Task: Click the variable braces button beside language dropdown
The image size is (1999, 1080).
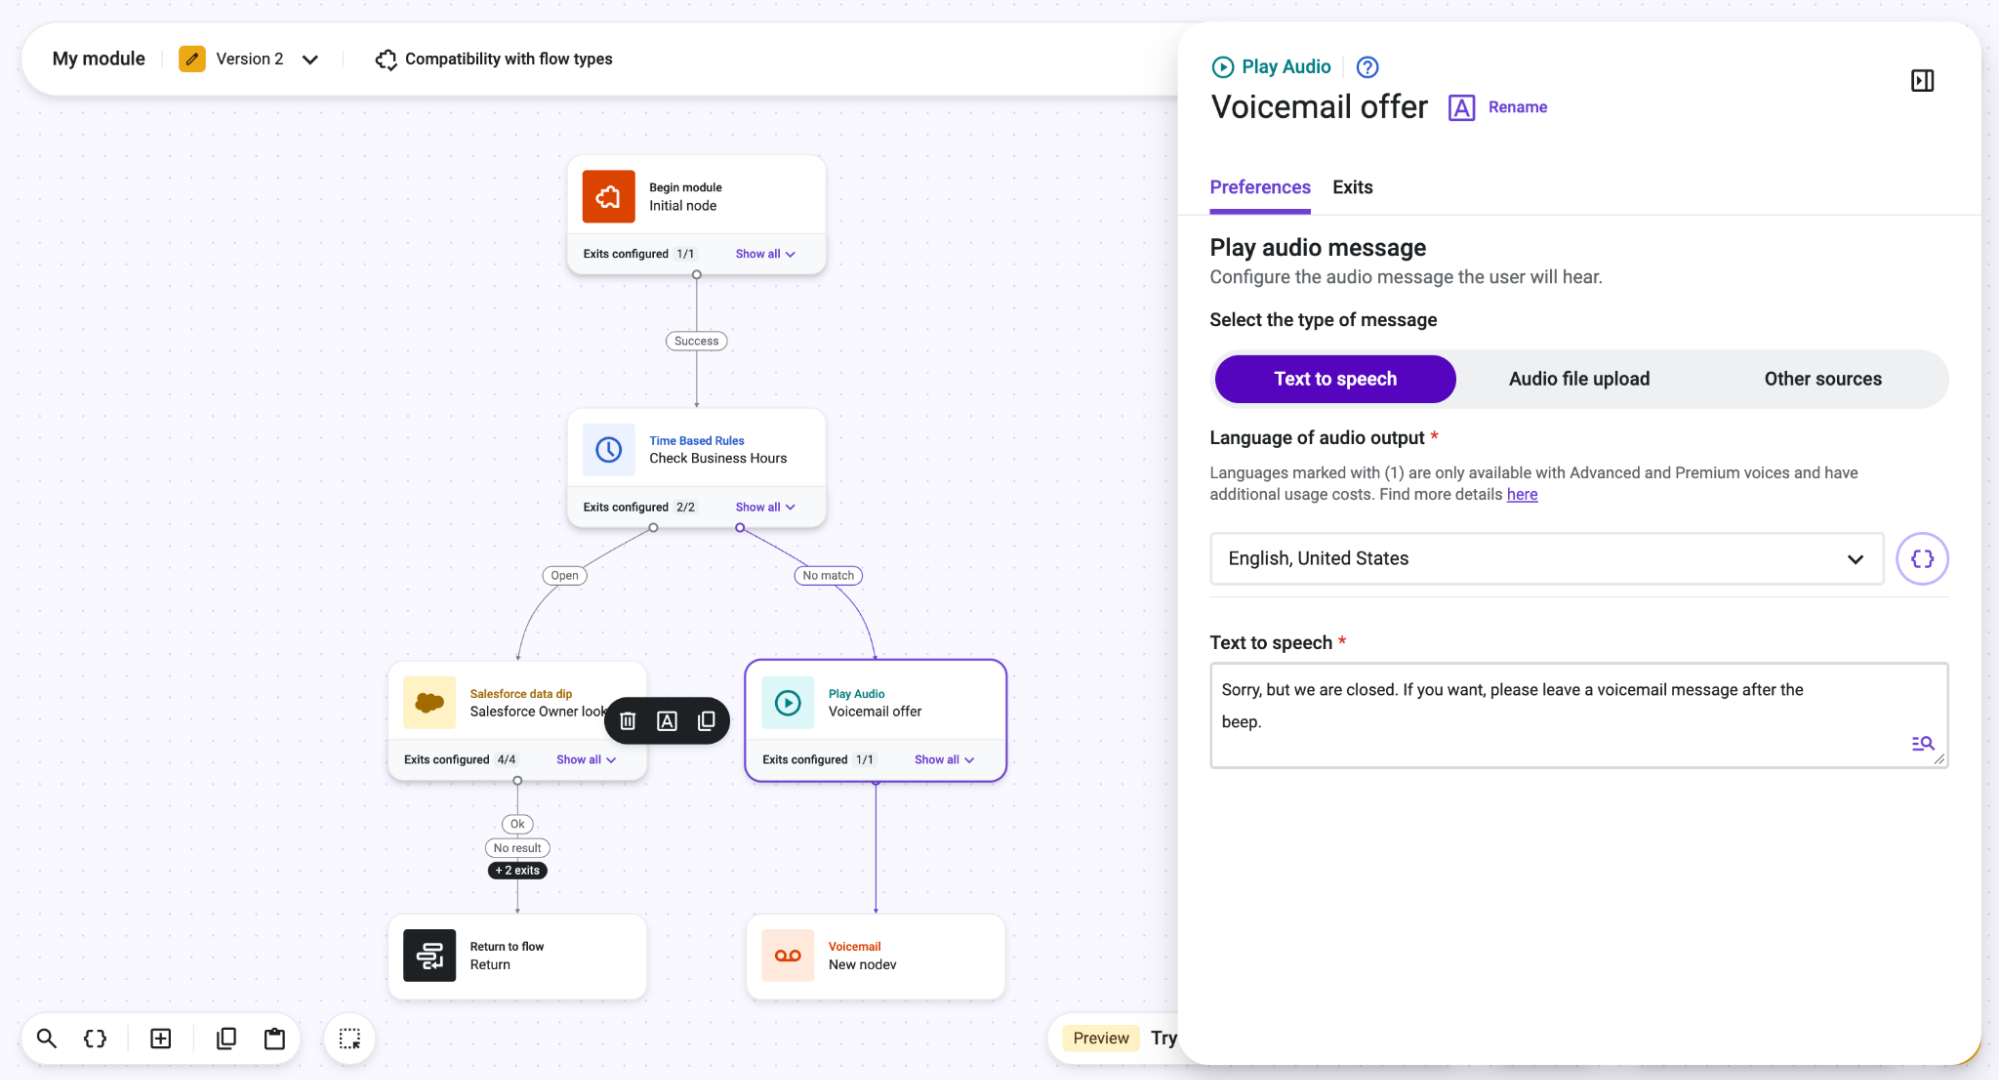Action: 1922,558
